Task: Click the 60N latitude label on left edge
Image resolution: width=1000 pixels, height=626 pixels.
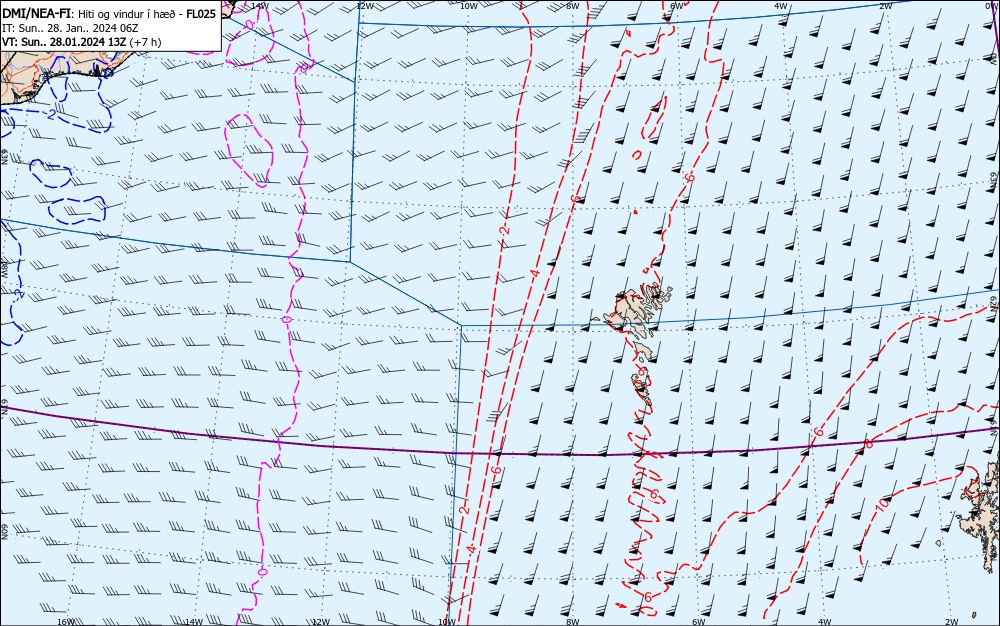Action: [4, 532]
